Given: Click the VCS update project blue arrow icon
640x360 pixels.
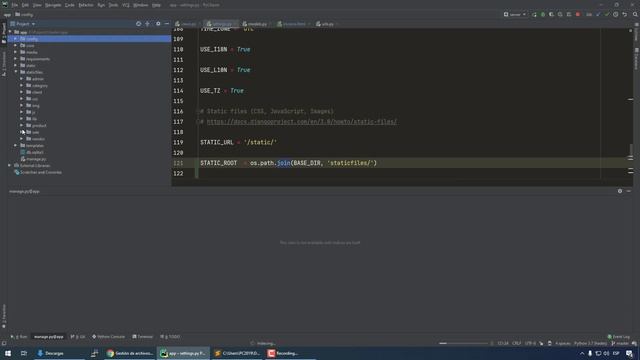Looking at the screenshot, I should (598, 14).
